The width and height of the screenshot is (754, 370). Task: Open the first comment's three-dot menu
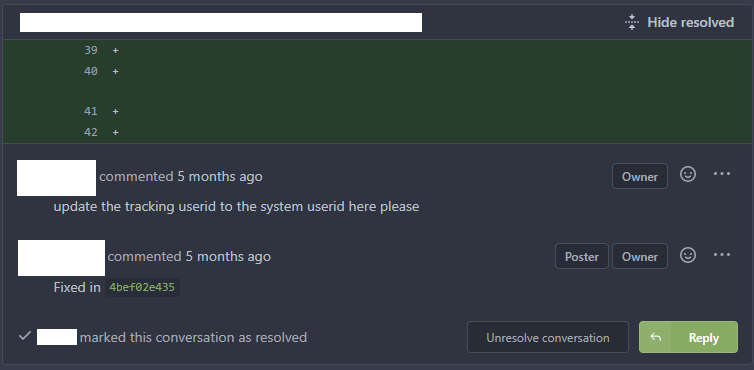click(722, 174)
